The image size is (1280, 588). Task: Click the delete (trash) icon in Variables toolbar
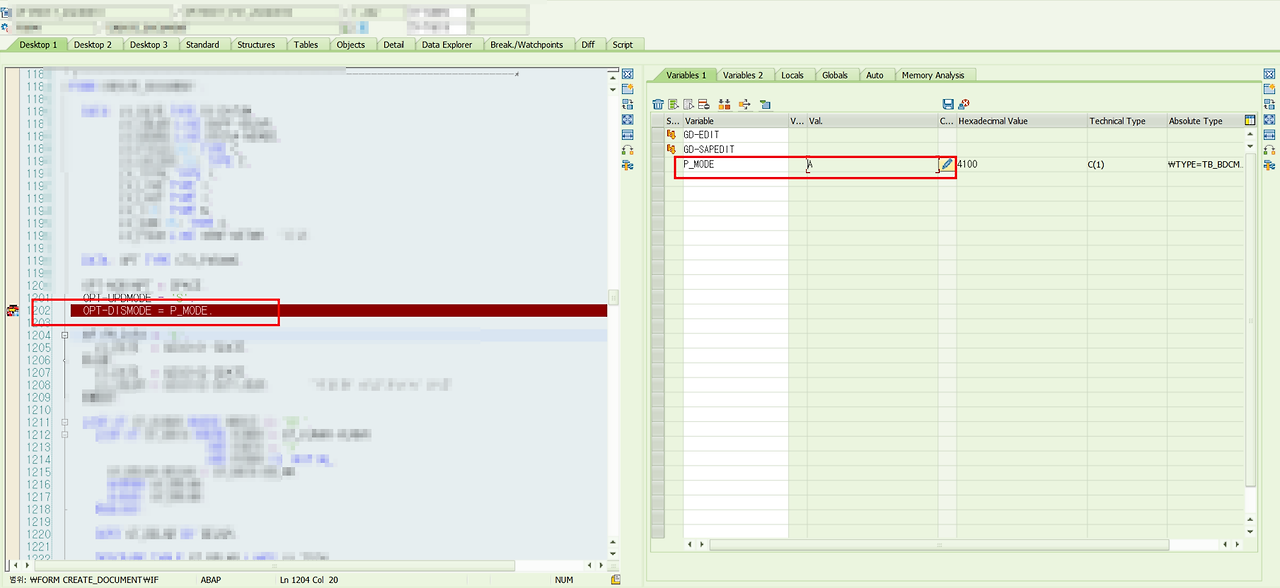point(658,104)
